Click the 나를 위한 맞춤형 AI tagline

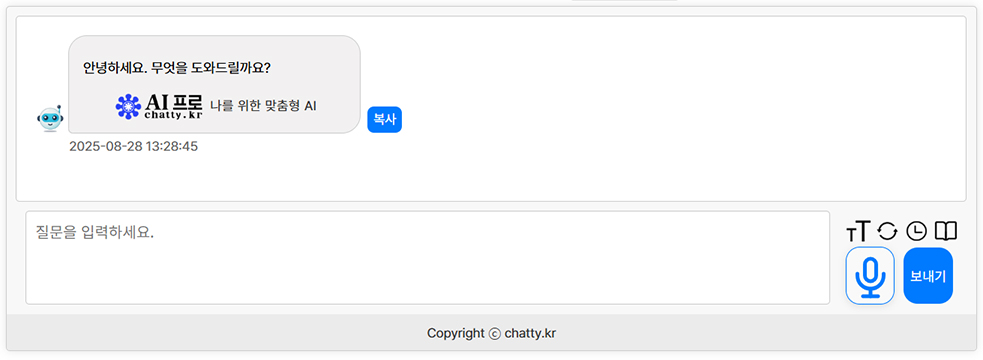[263, 106]
